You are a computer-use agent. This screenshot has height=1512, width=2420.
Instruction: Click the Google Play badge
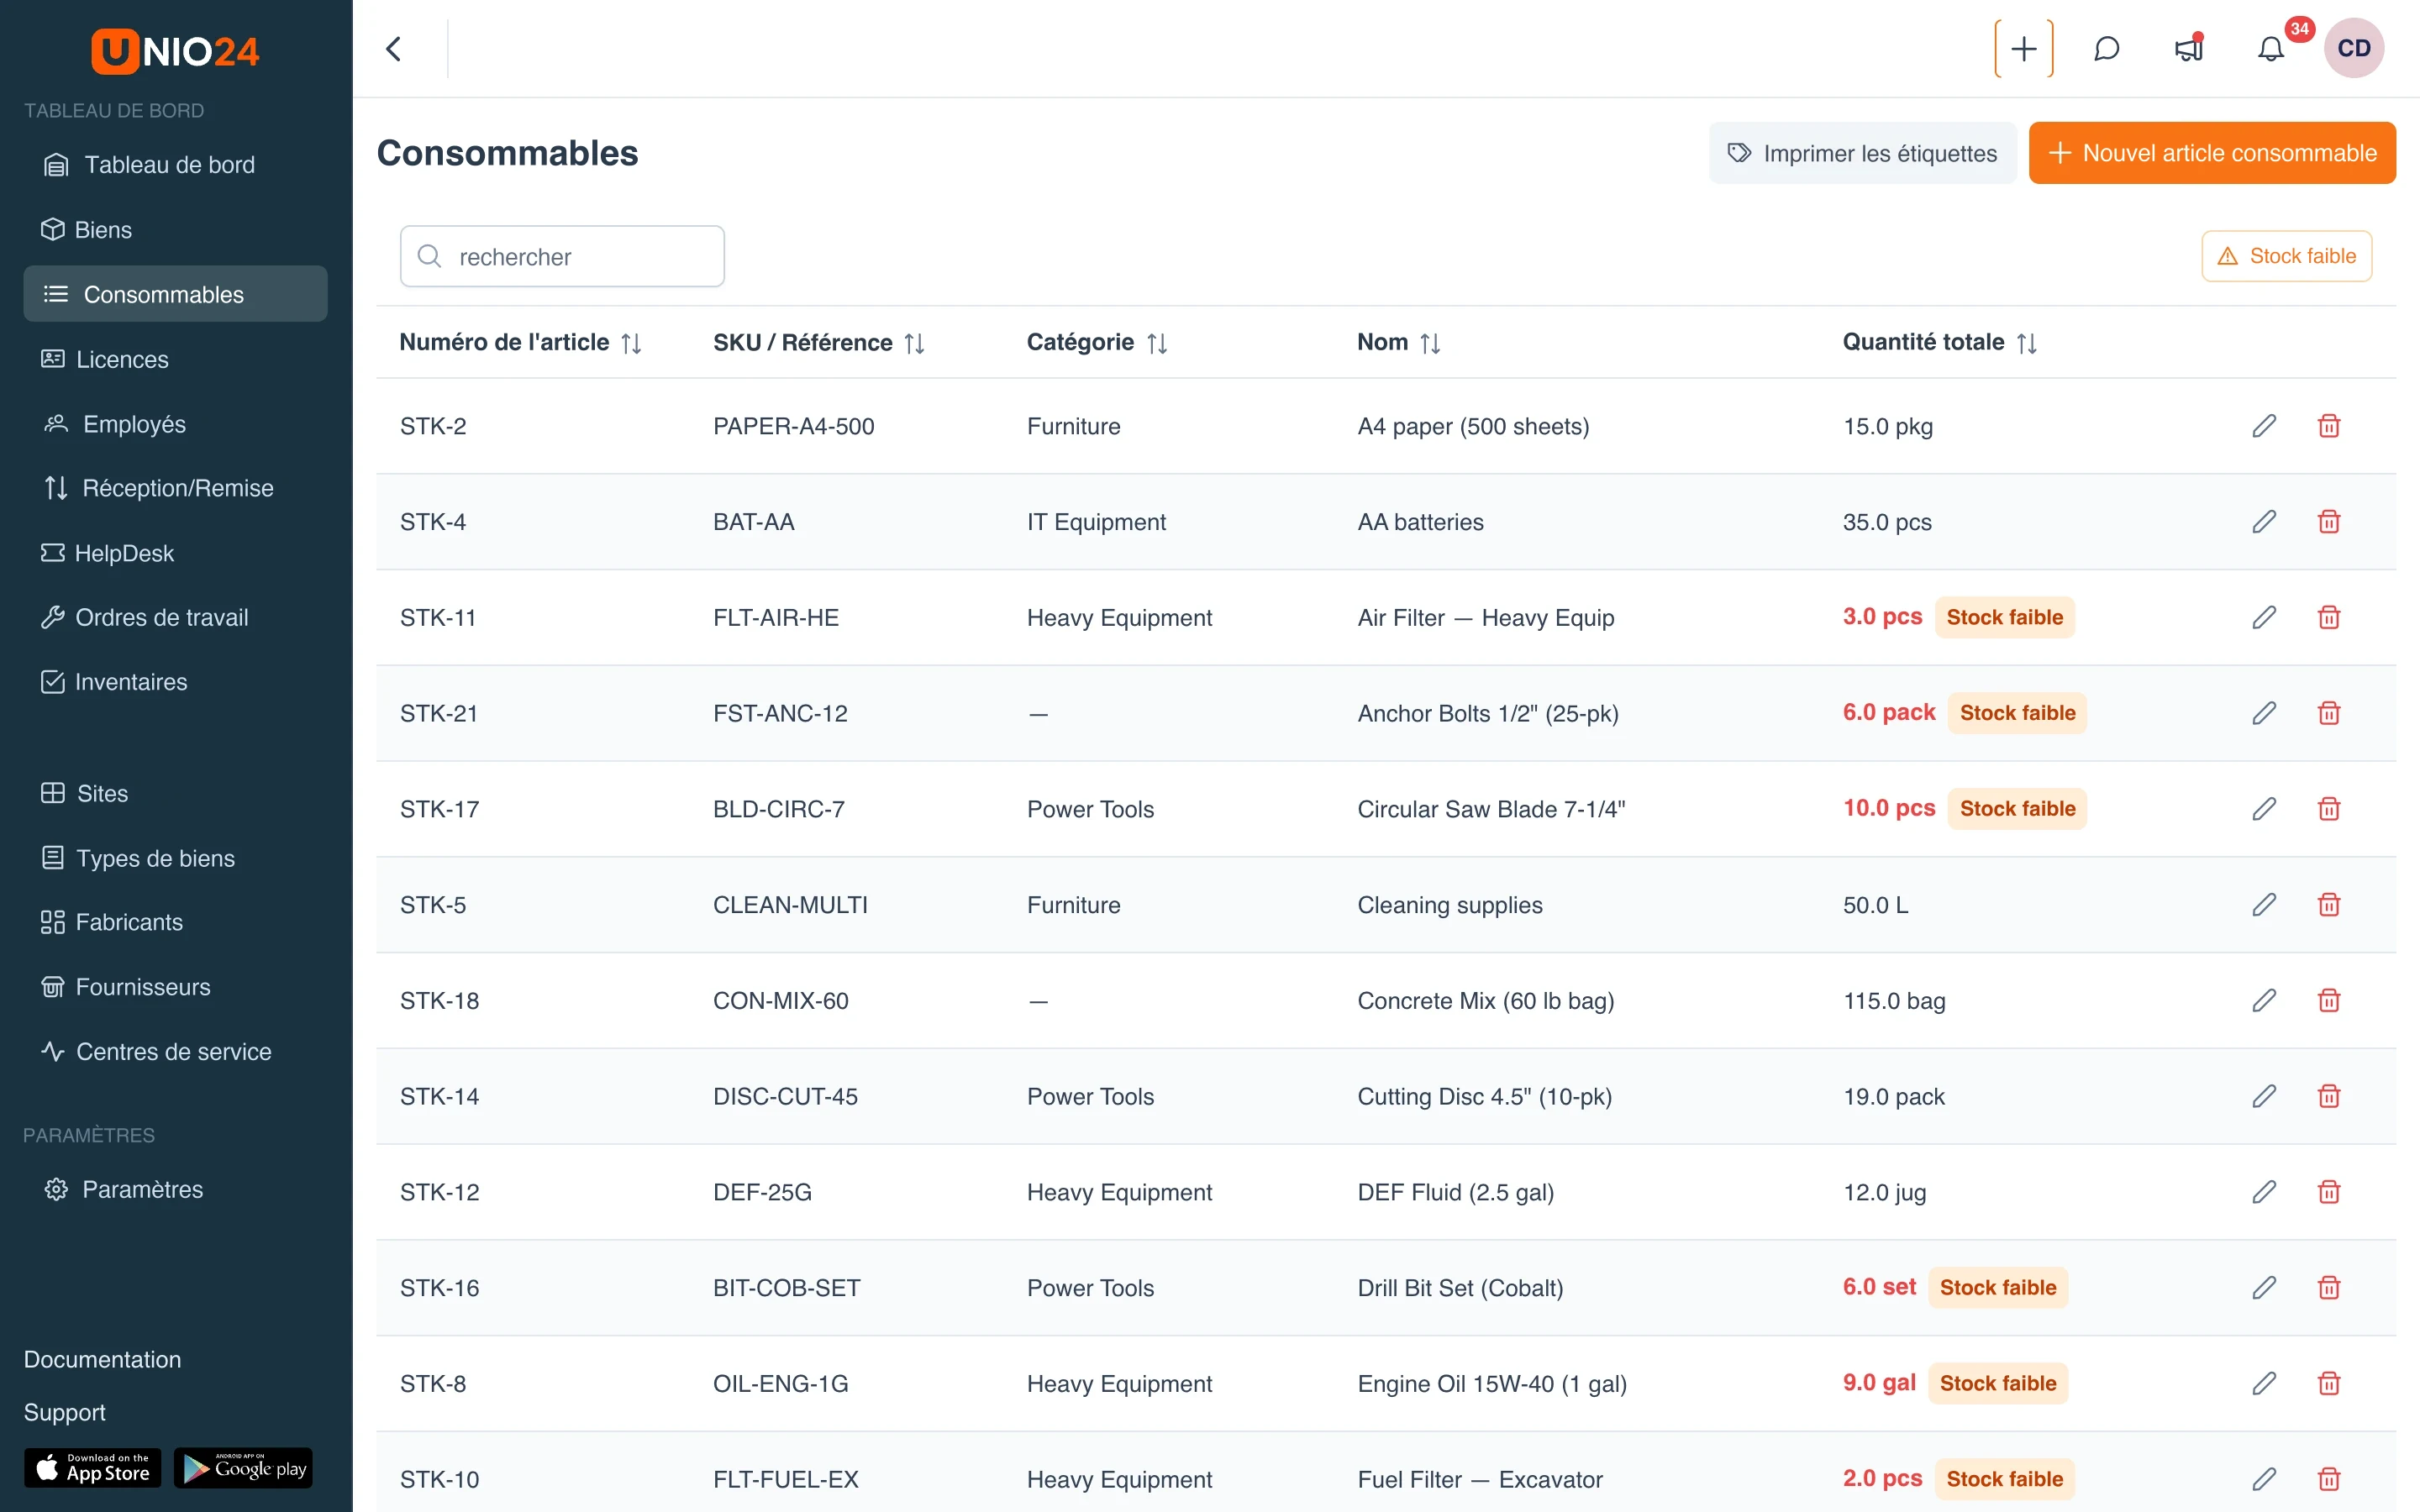[243, 1468]
